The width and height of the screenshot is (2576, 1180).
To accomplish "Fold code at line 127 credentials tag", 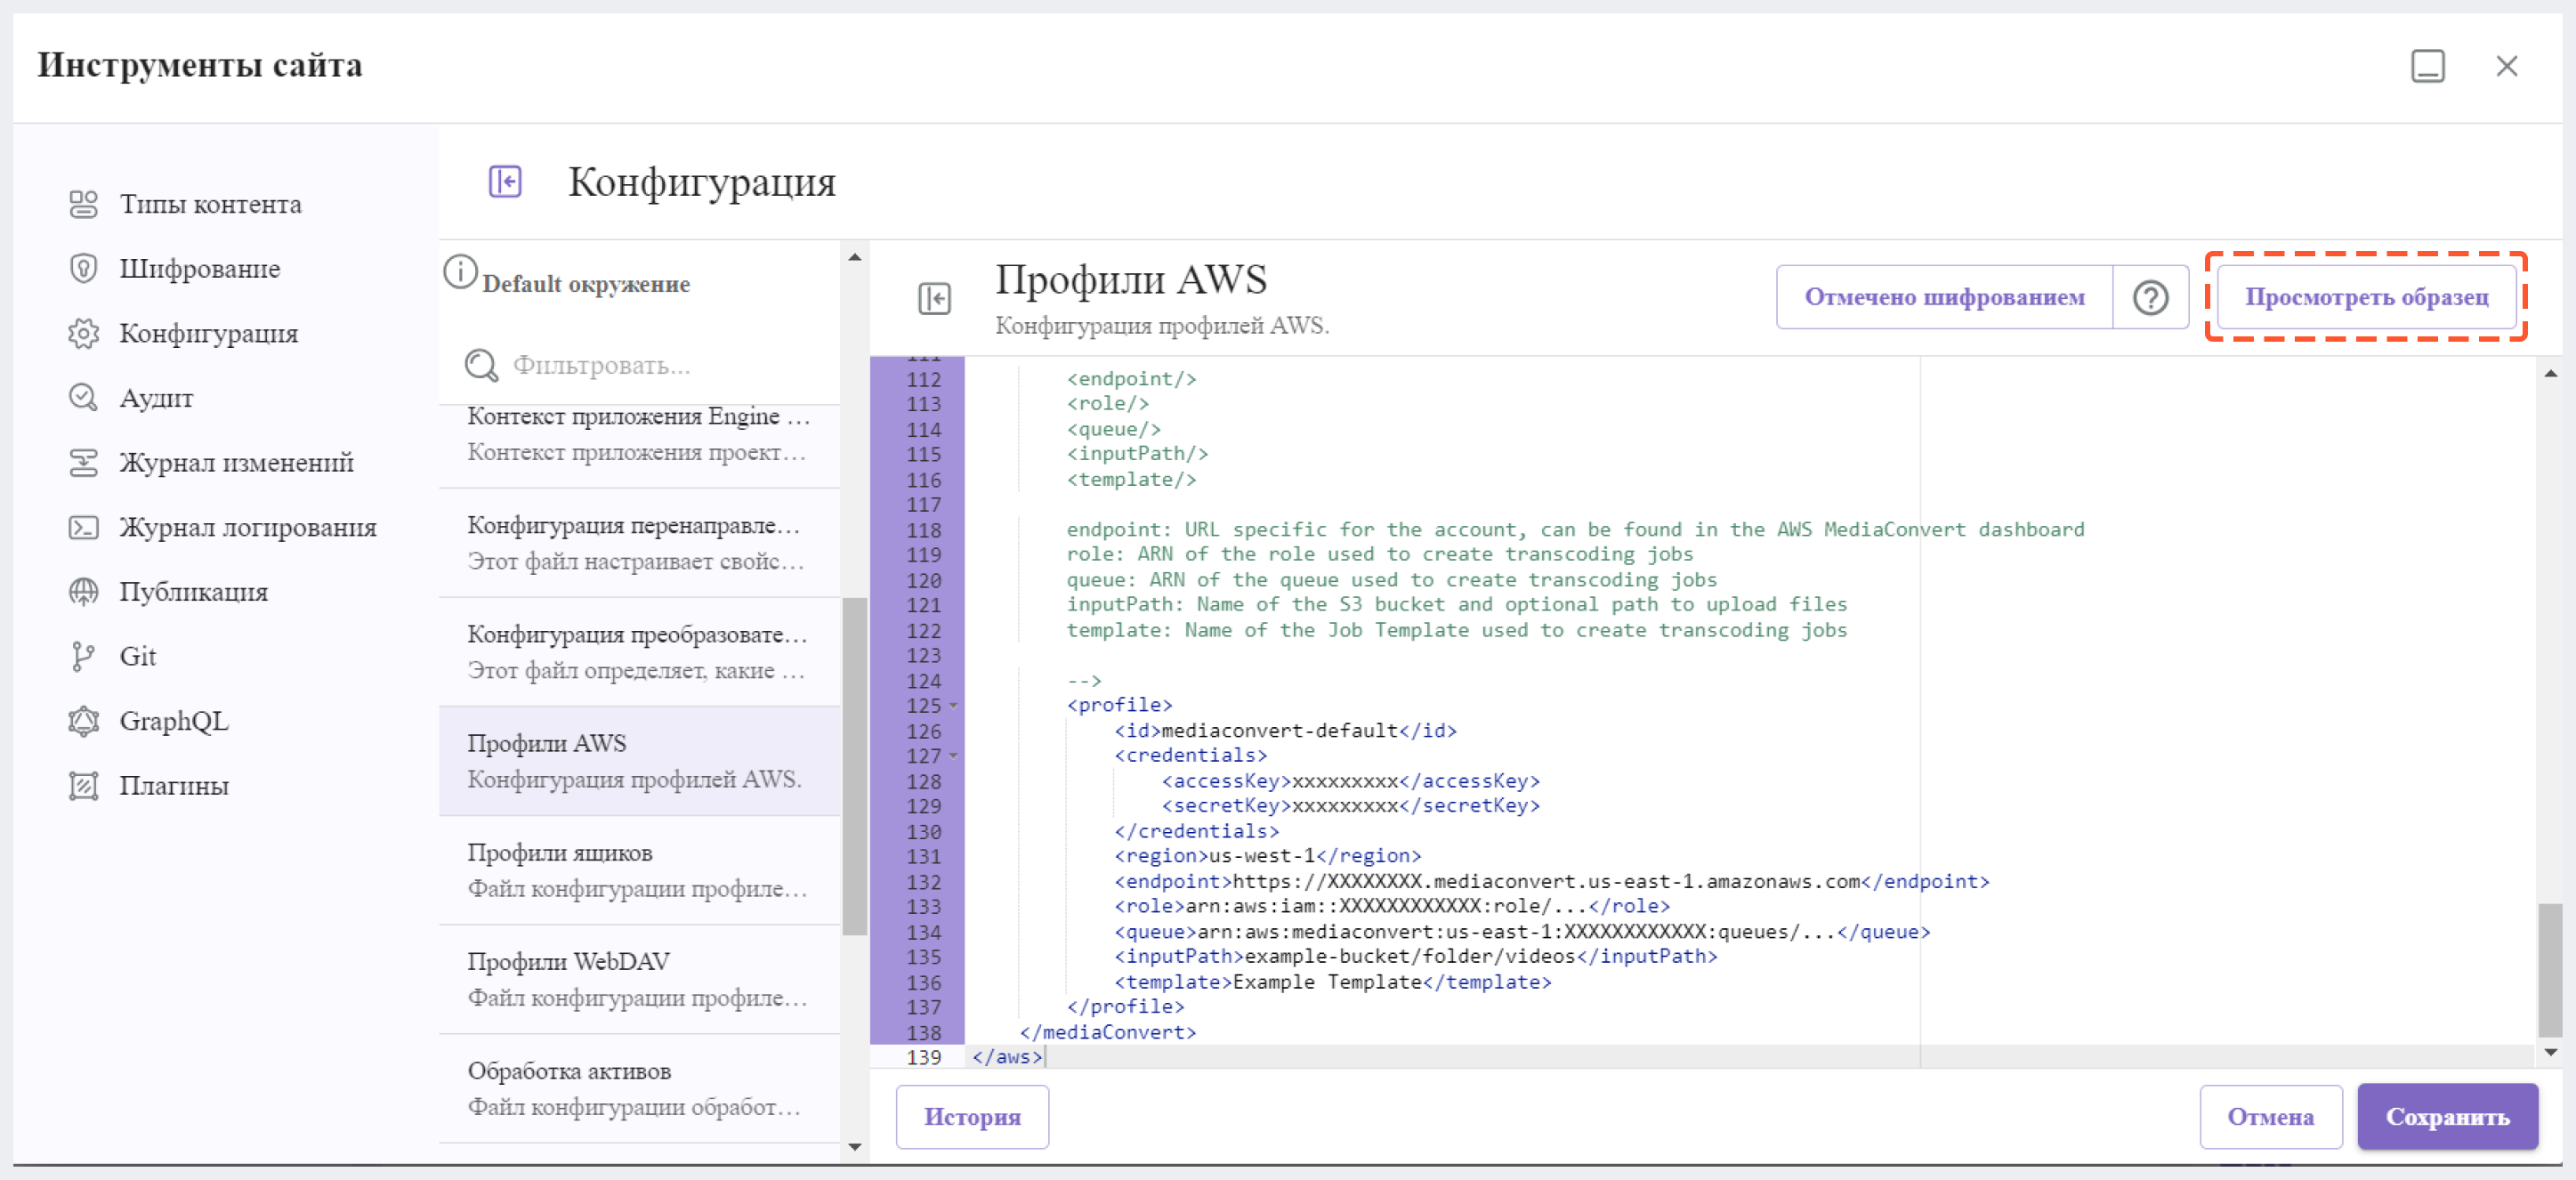I will tap(953, 756).
